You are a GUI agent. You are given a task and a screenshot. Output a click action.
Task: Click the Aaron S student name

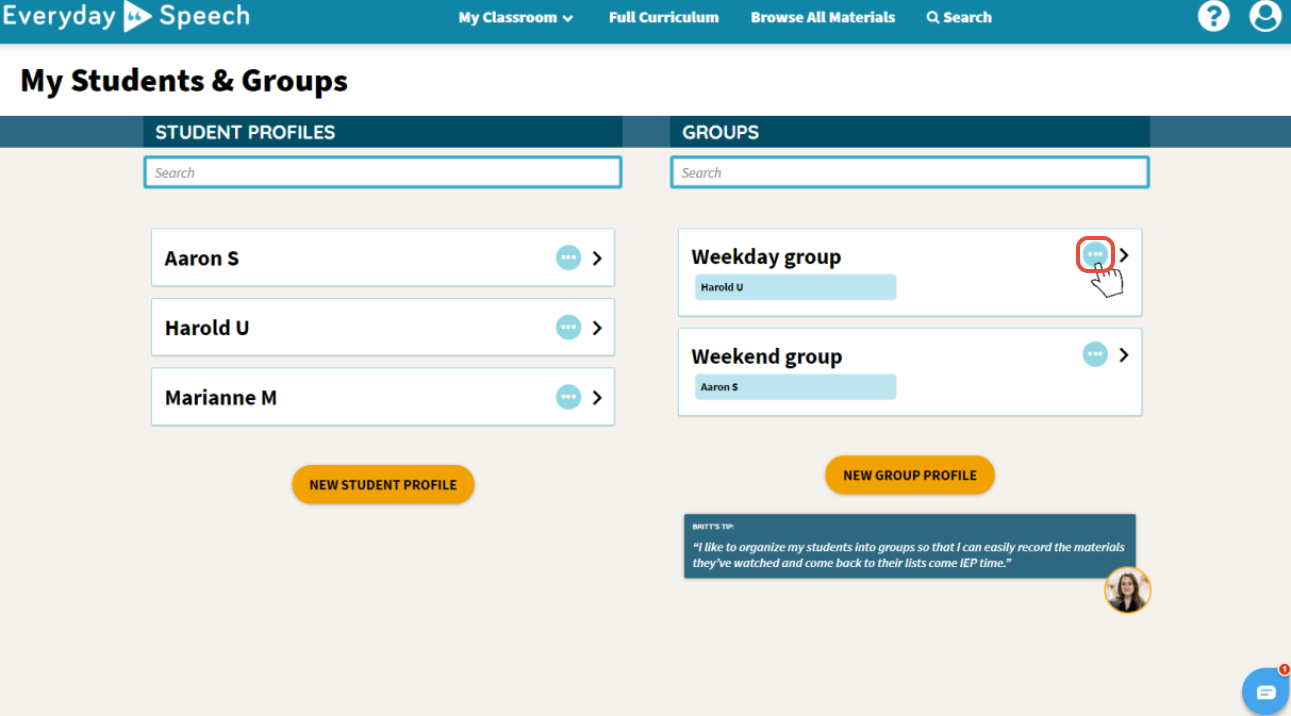click(x=202, y=258)
